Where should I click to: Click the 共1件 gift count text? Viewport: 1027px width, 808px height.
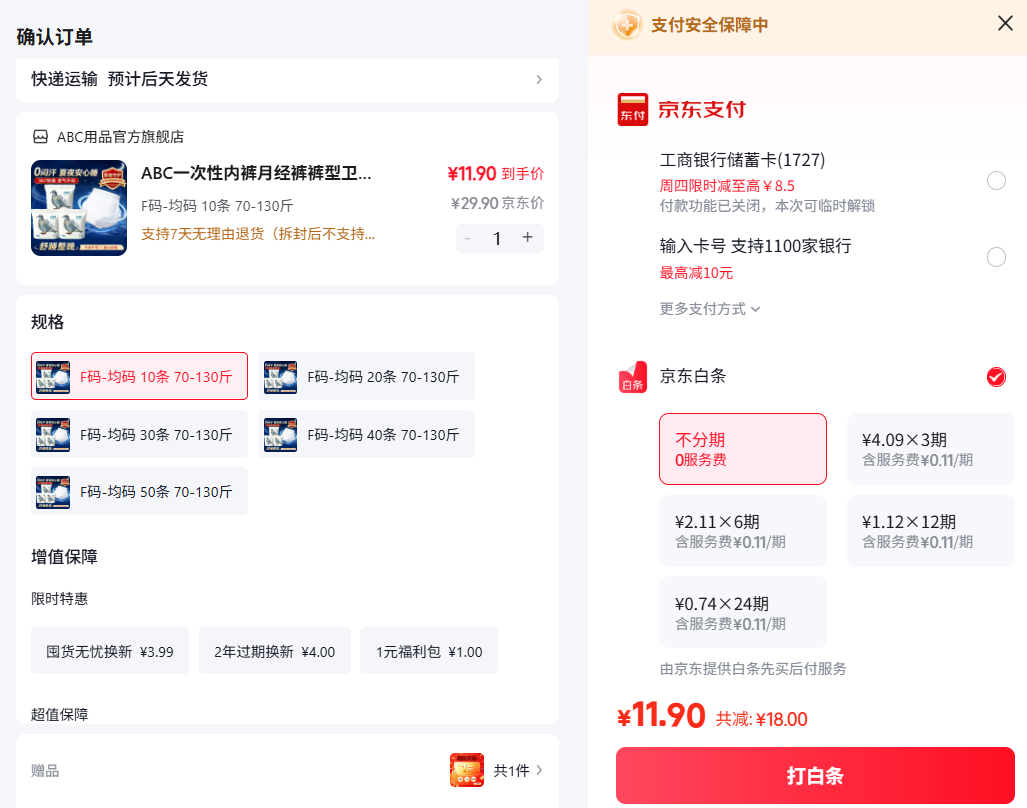[511, 771]
